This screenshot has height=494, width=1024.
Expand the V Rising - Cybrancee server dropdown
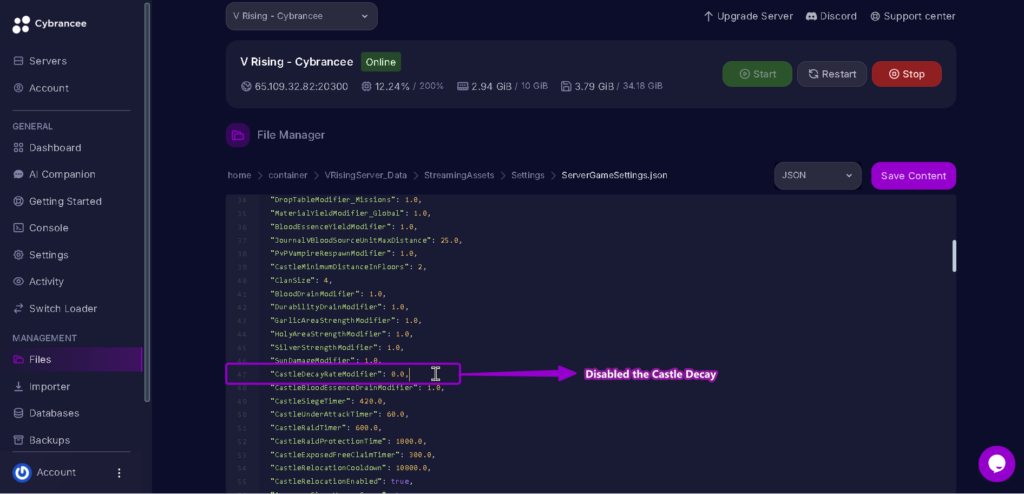[x=301, y=16]
